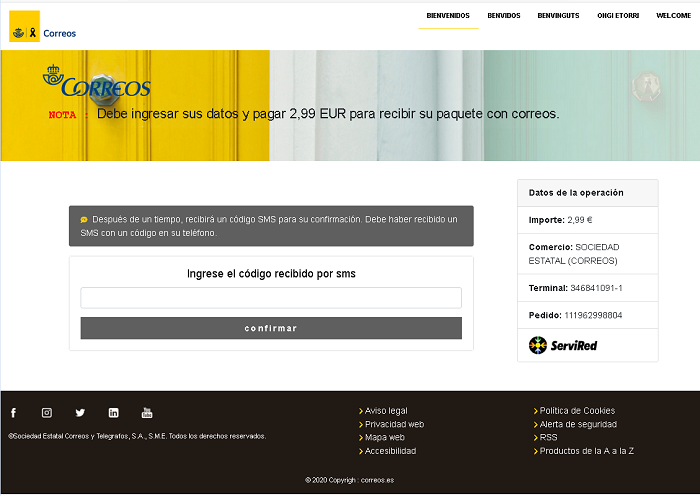Visit the Accesibilidad footer link
The image size is (700, 496).
[x=390, y=451]
